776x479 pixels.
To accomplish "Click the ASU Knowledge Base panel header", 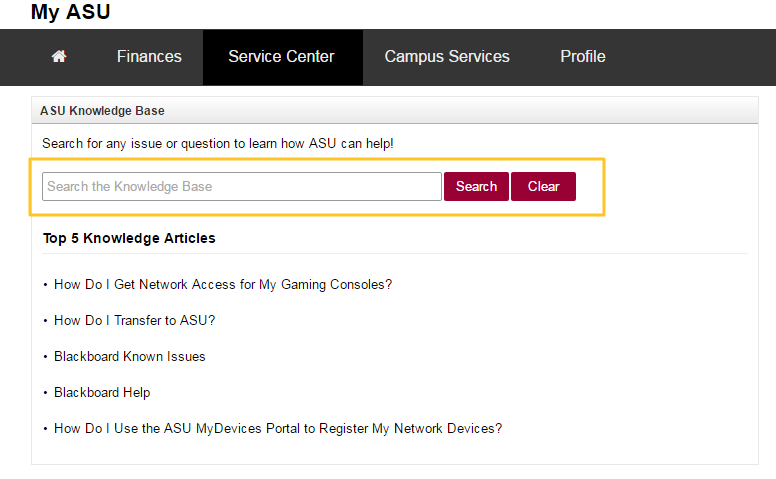I will (102, 111).
